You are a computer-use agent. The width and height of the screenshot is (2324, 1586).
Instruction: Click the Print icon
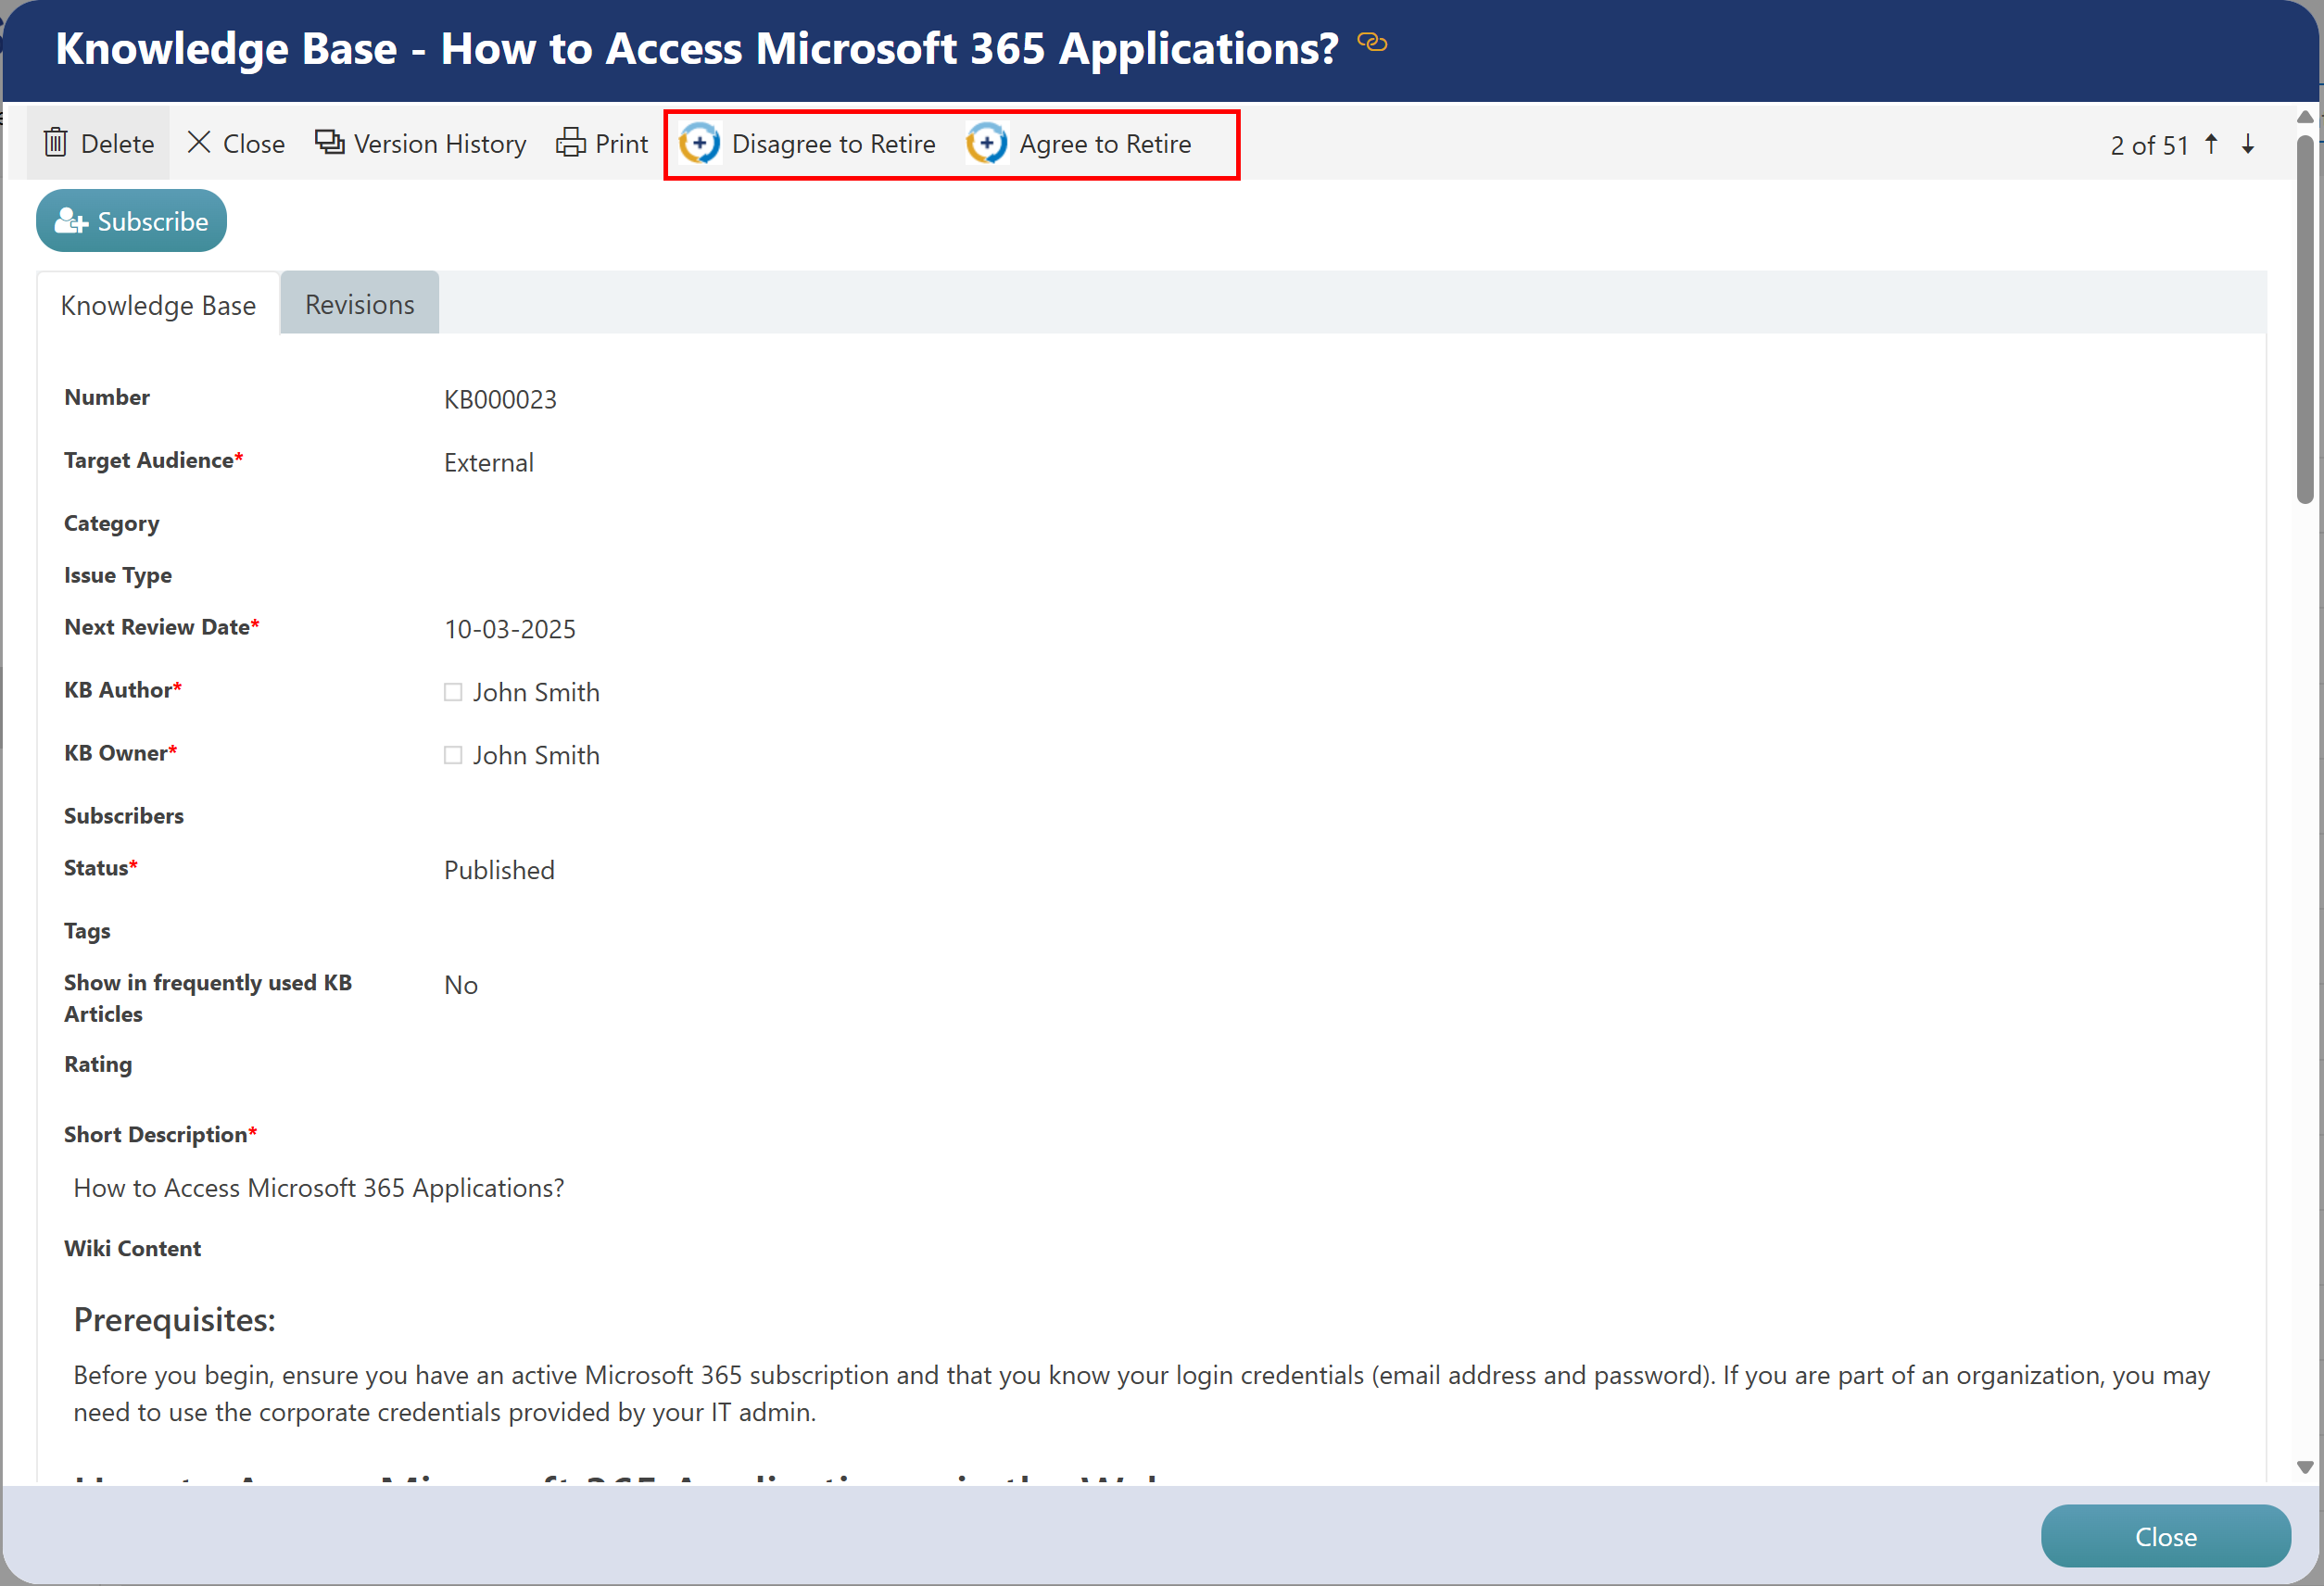[570, 143]
